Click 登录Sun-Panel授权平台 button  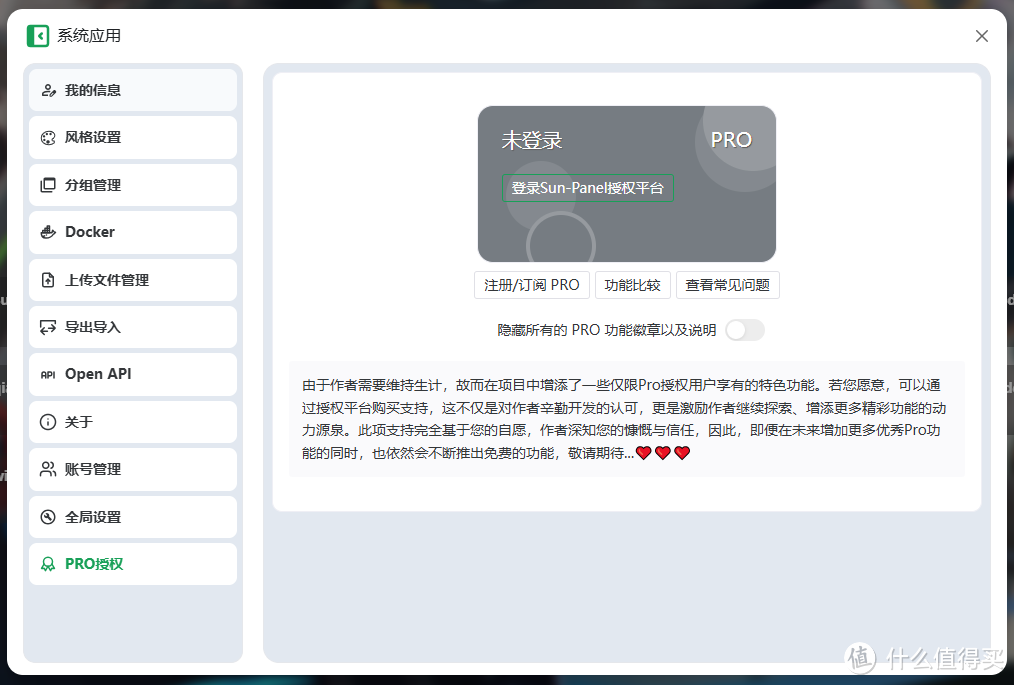[588, 188]
